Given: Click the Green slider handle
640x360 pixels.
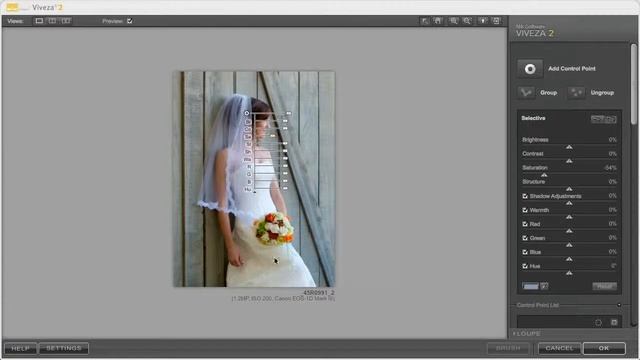Looking at the screenshot, I should point(569,245).
